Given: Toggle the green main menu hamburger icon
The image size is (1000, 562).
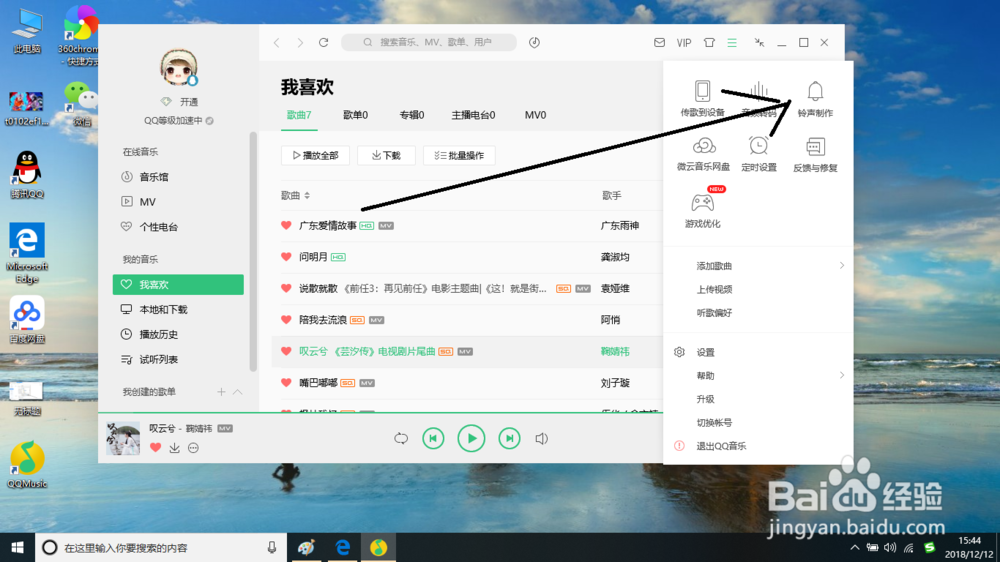Looking at the screenshot, I should point(732,43).
